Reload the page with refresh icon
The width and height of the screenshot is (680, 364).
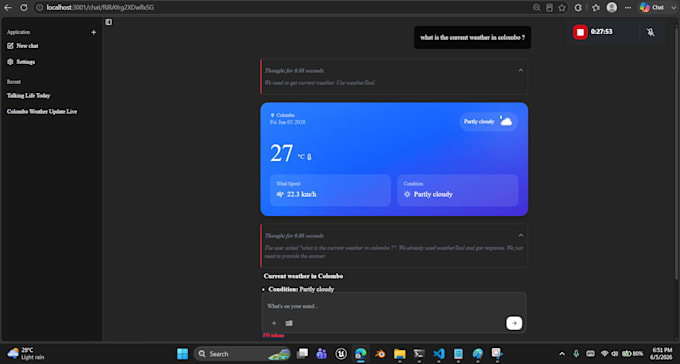pos(24,7)
